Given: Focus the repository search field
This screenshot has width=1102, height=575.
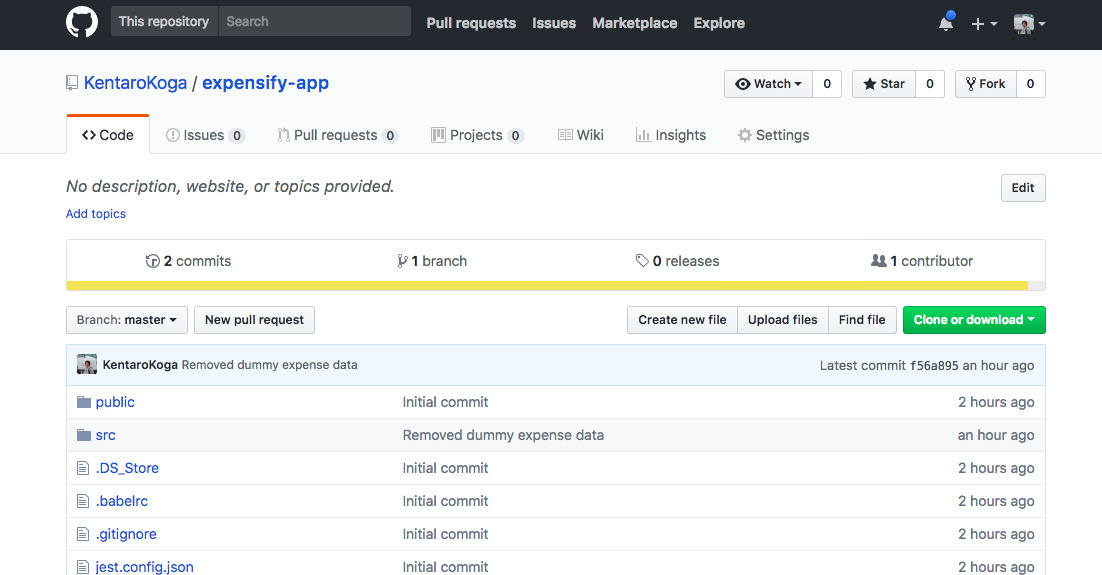Looking at the screenshot, I should [314, 21].
